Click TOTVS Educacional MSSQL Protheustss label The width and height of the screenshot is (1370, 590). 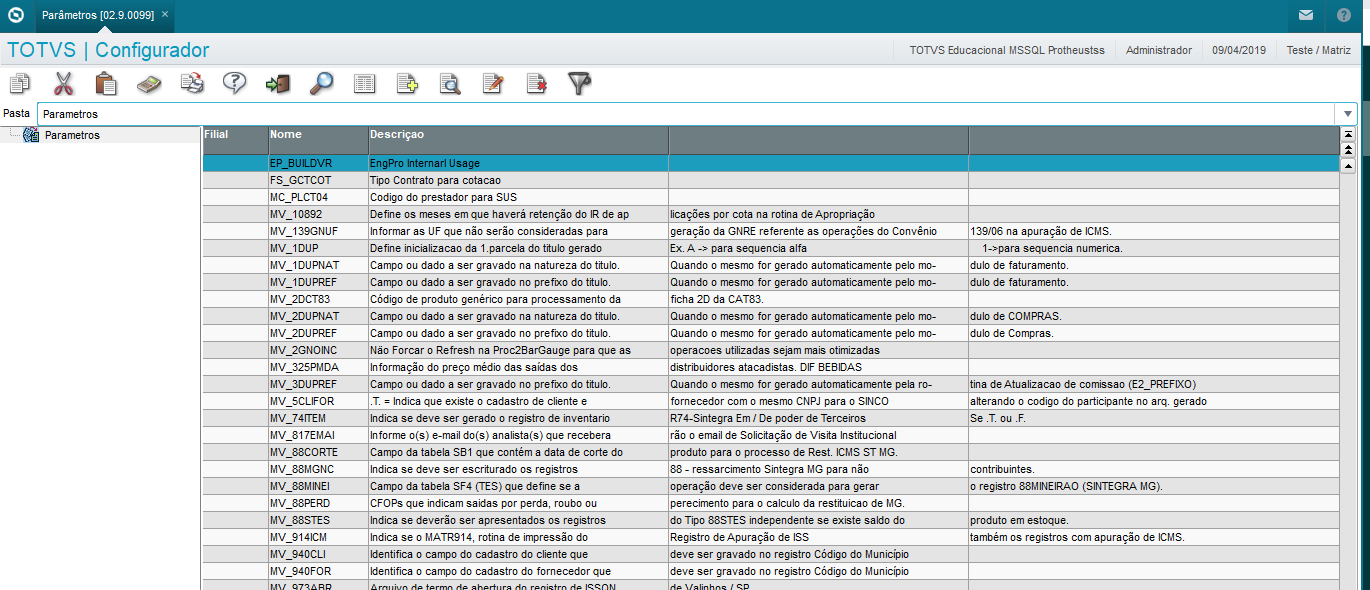coord(1007,50)
